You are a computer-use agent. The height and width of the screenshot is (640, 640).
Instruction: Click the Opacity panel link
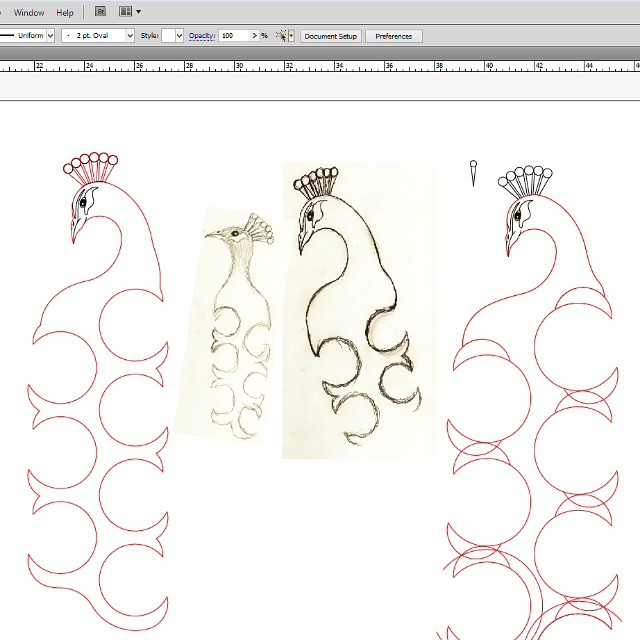coord(202,36)
